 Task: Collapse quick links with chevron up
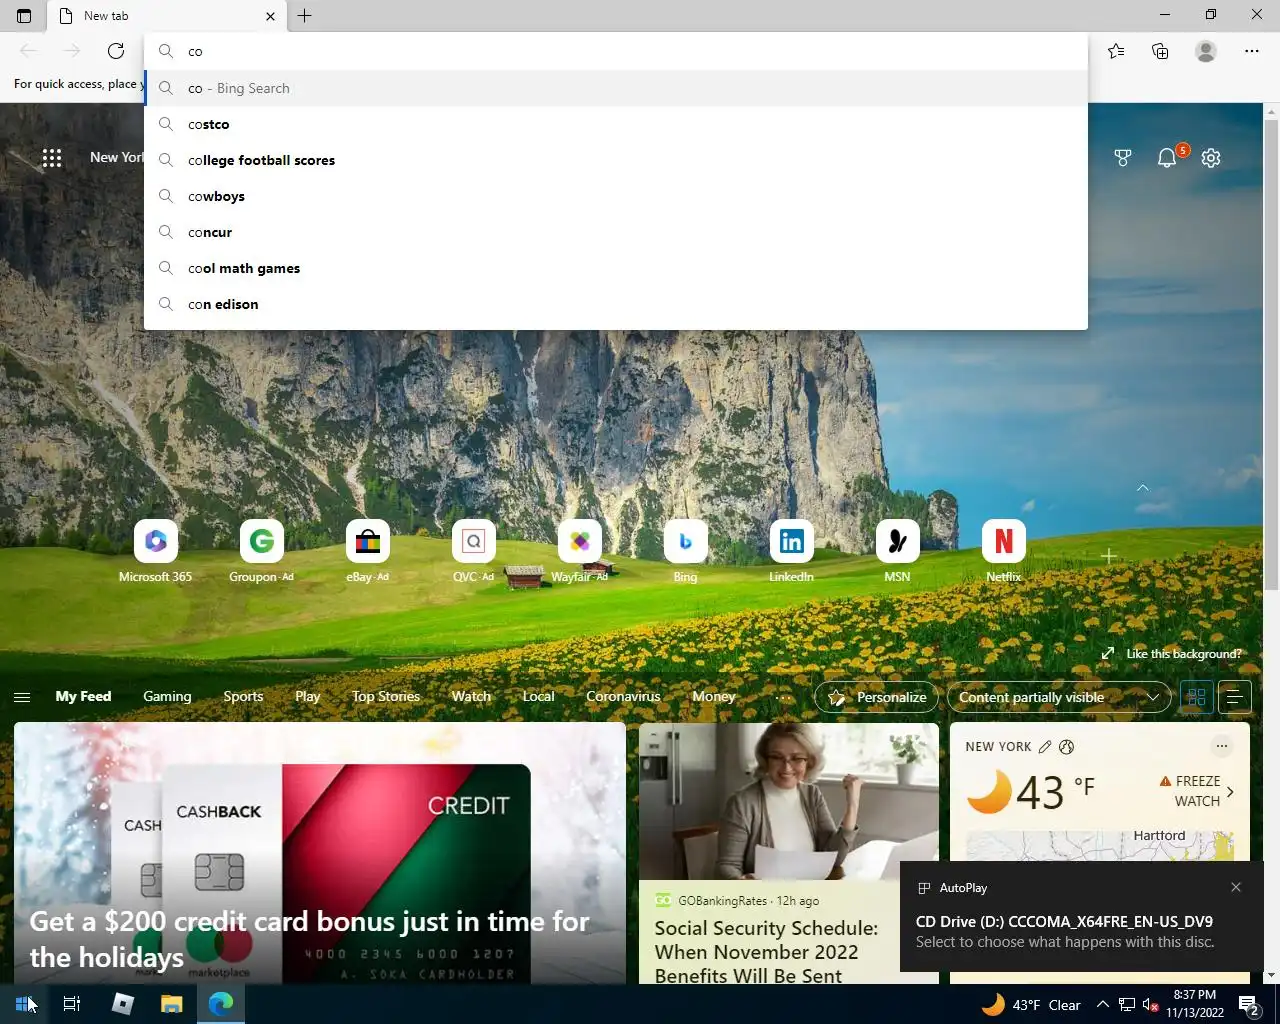[x=1143, y=488]
